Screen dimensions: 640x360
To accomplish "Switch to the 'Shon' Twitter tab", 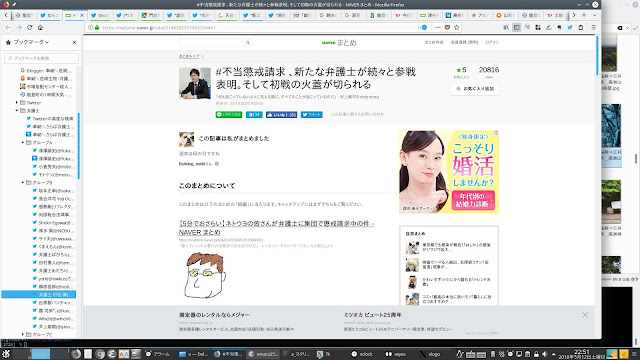I will (x=100, y=15).
